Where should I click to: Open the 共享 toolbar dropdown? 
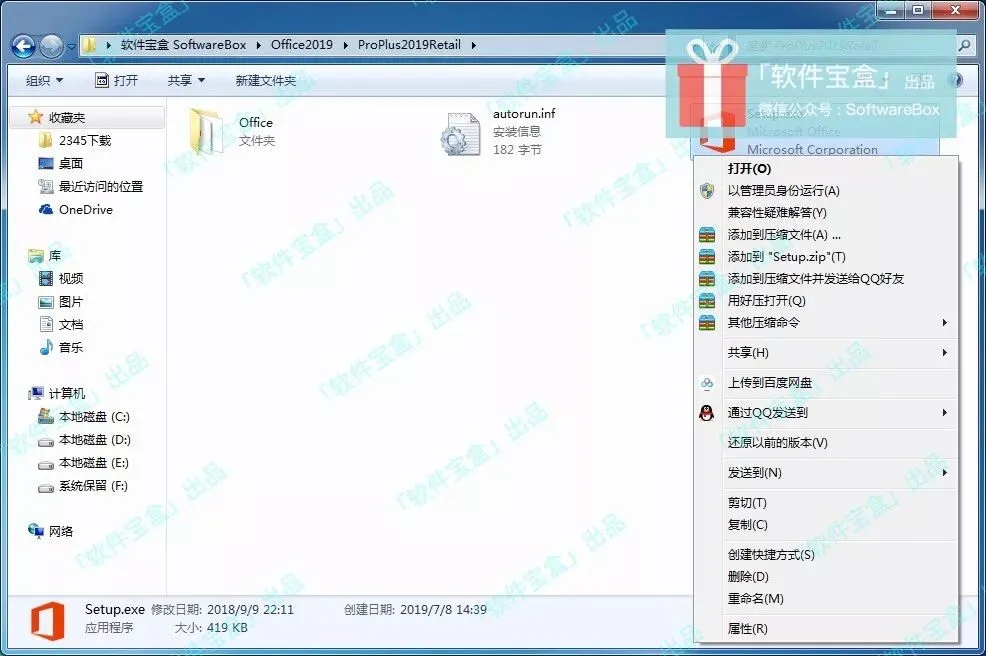pyautogui.click(x=186, y=81)
